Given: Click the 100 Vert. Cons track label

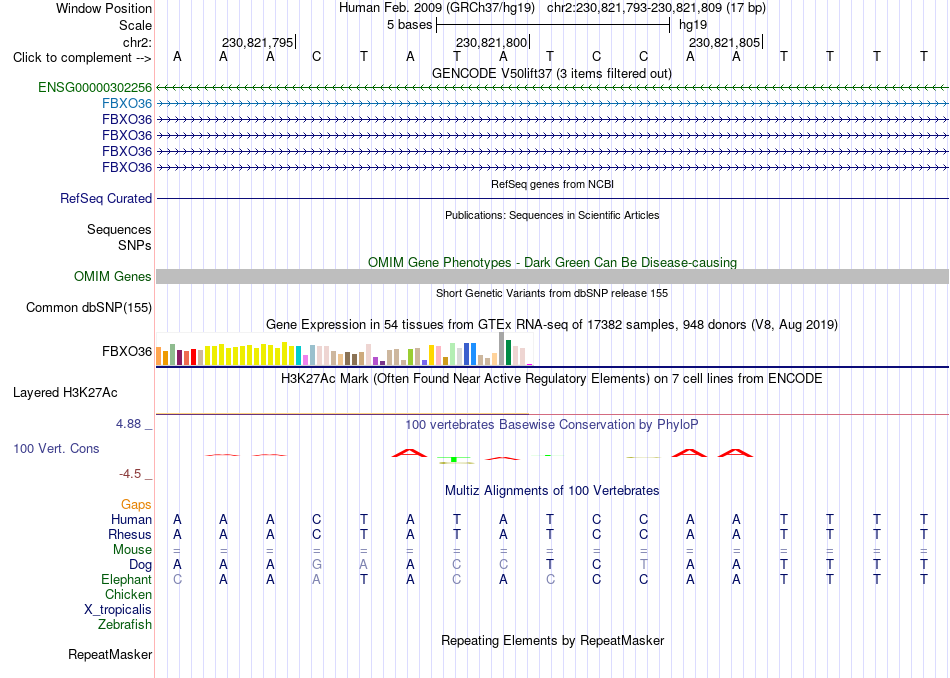Looking at the screenshot, I should point(56,448).
